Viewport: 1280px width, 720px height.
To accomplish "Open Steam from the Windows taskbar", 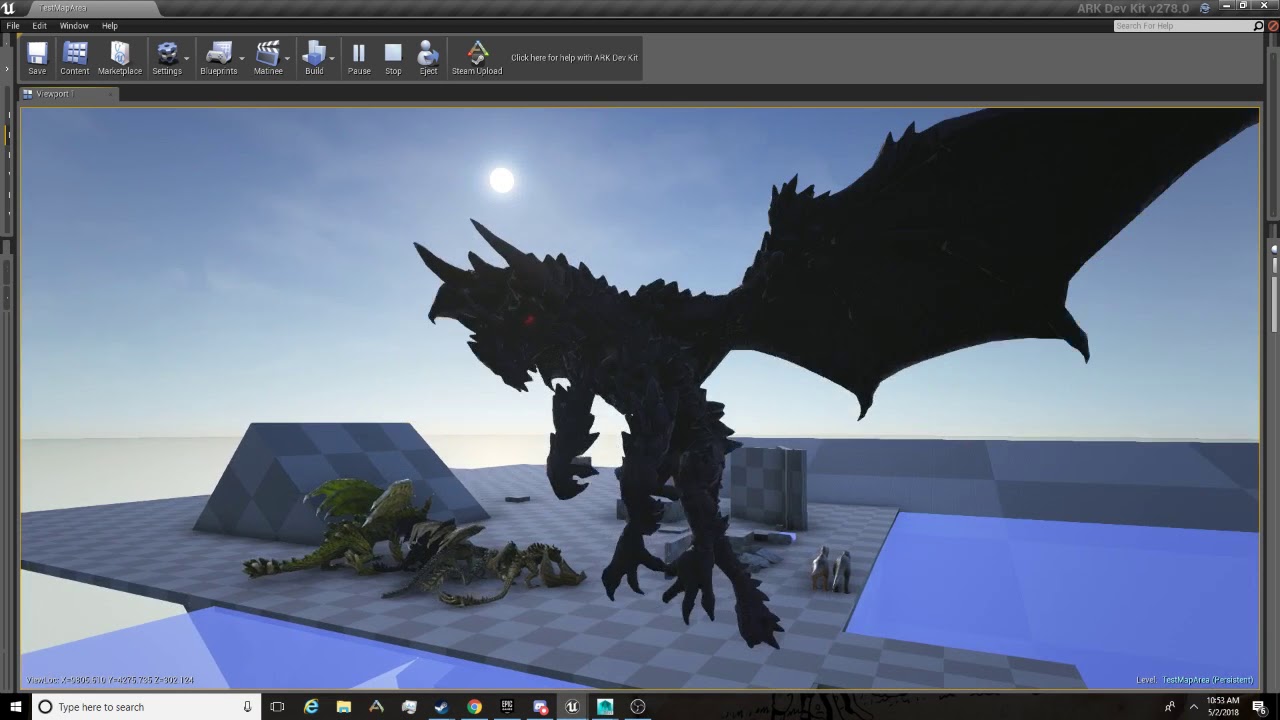I will pos(441,707).
